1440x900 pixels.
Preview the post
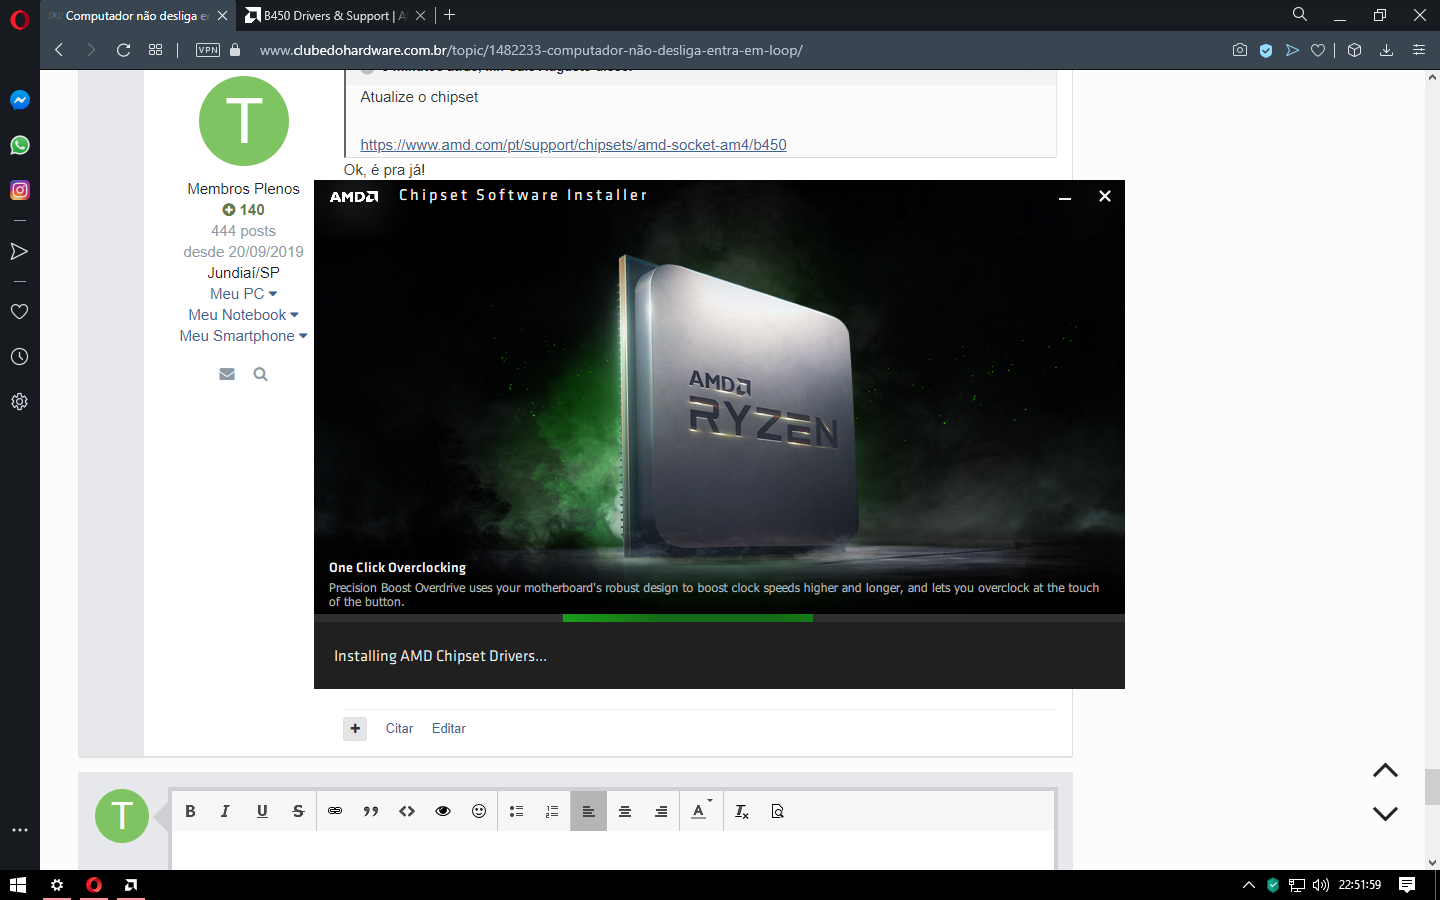pos(778,811)
